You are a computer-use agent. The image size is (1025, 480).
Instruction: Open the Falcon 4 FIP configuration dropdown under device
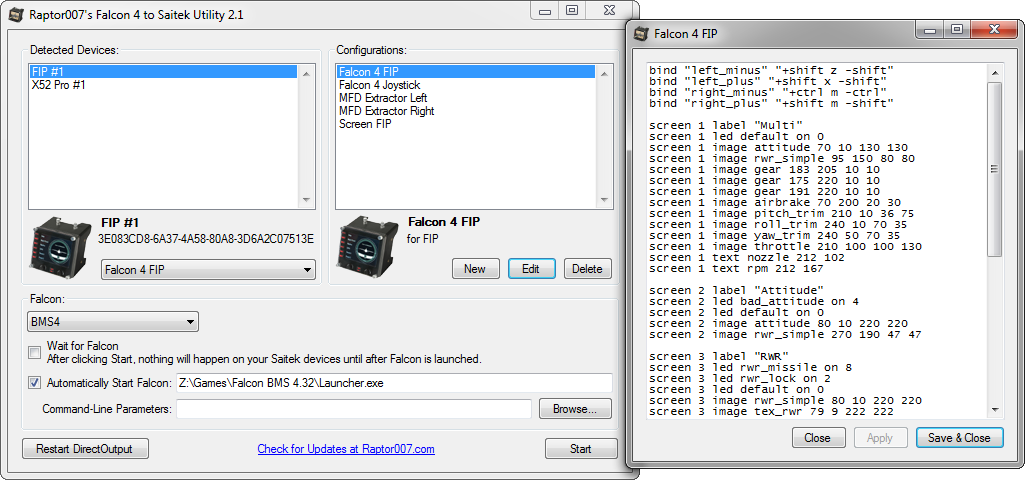(x=208, y=269)
